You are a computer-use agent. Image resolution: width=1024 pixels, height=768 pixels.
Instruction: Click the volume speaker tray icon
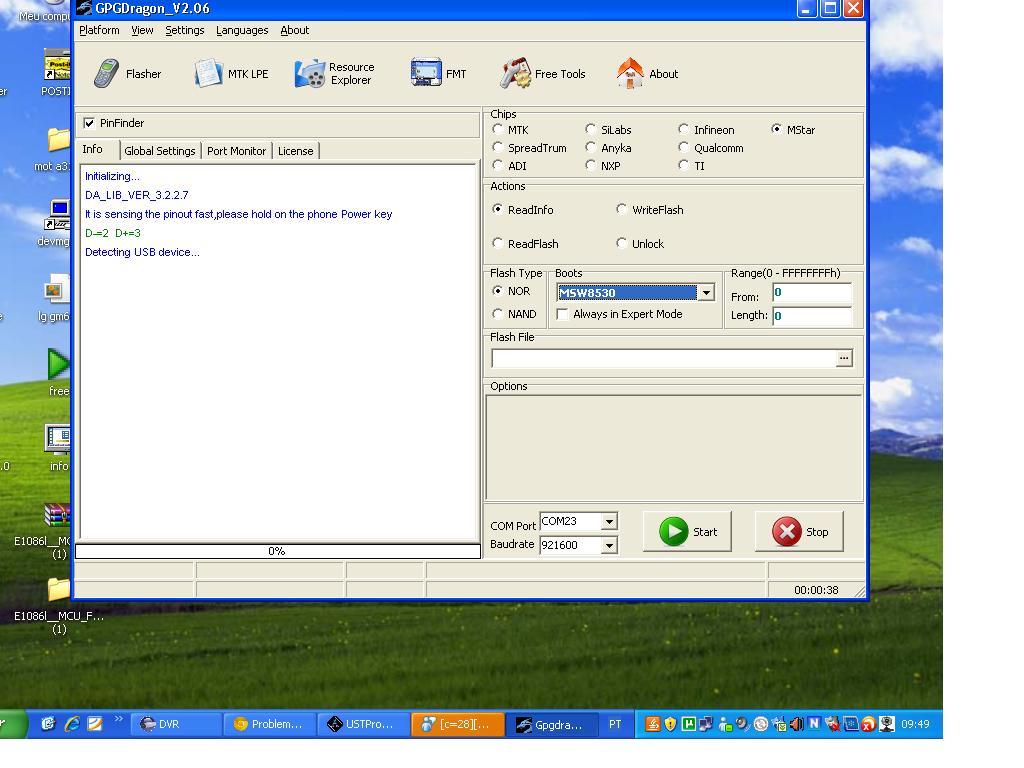coord(796,724)
